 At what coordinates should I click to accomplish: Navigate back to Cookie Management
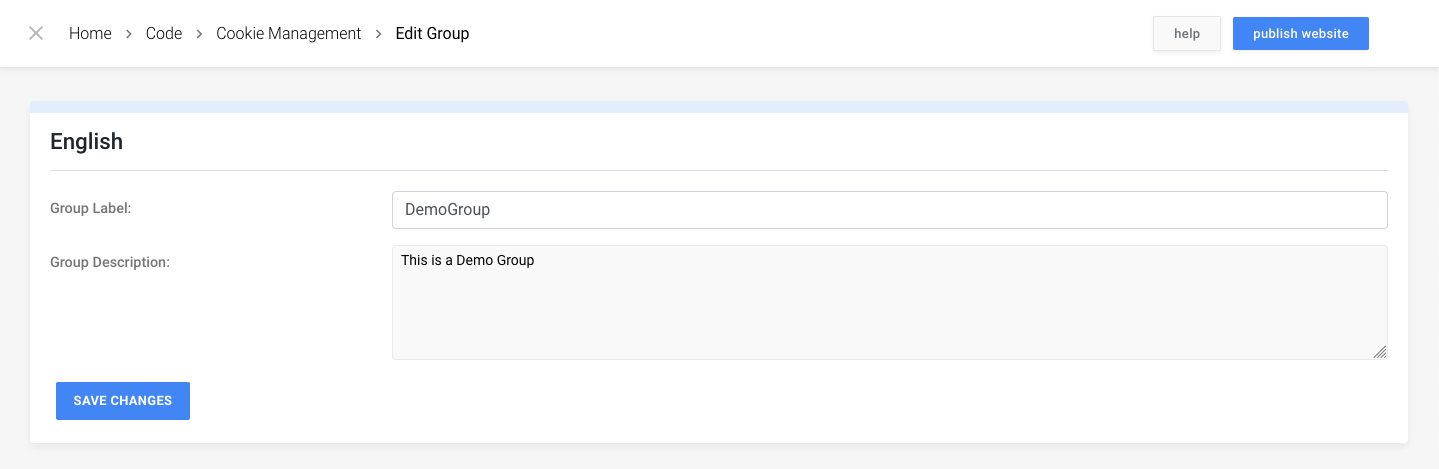coord(289,33)
